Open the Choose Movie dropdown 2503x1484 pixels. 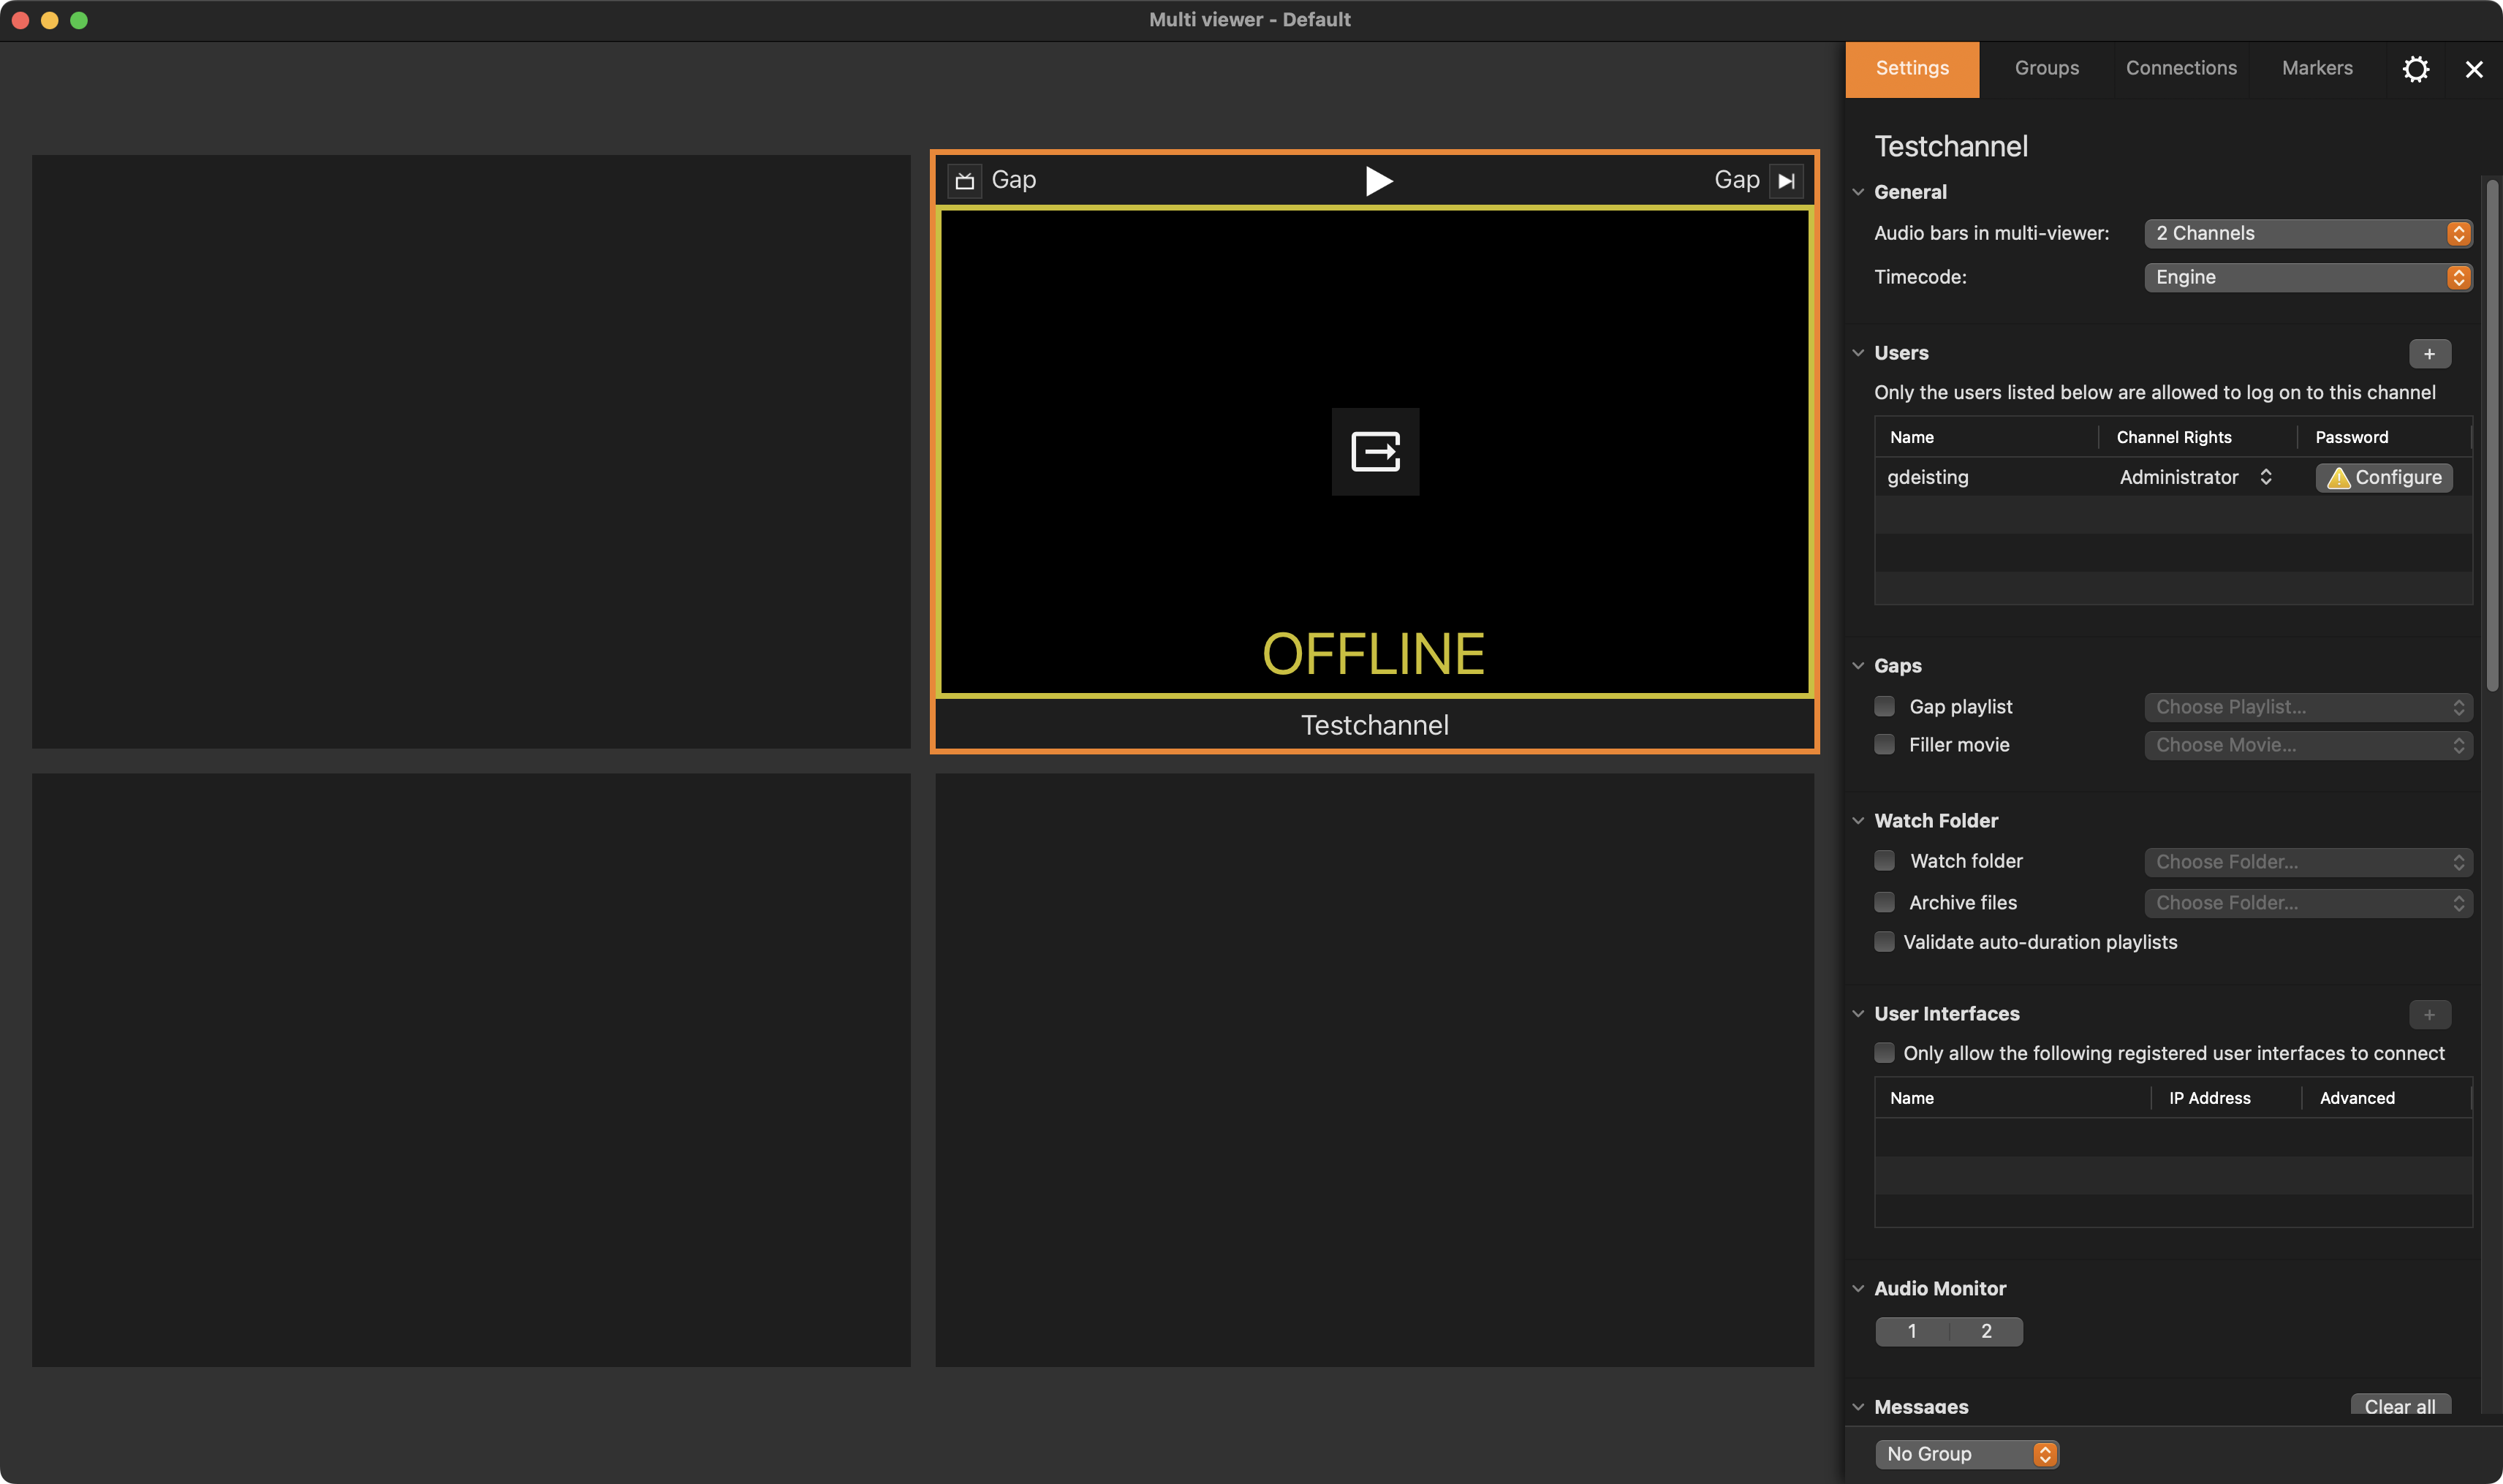click(2308, 746)
